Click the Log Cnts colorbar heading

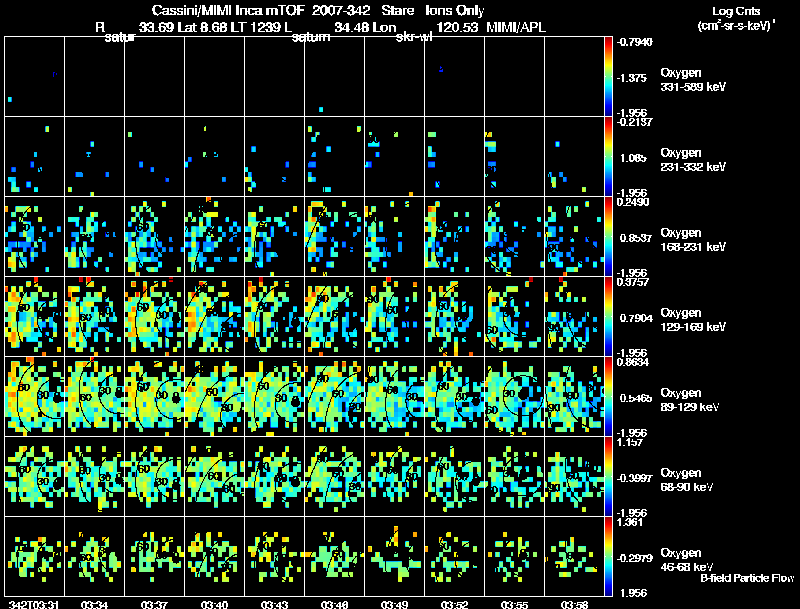[x=736, y=11]
